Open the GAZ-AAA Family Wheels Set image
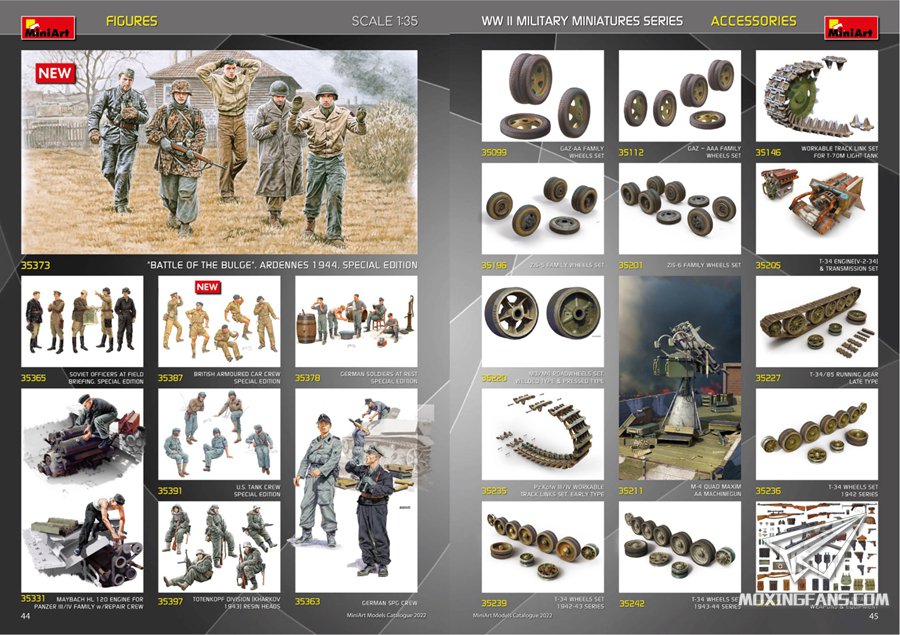900x635 pixels. (x=680, y=96)
